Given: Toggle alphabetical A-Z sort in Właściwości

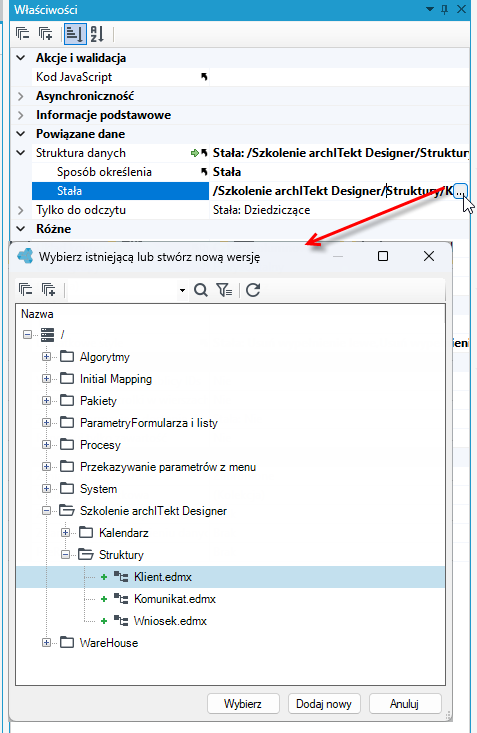Looking at the screenshot, I should [x=97, y=34].
